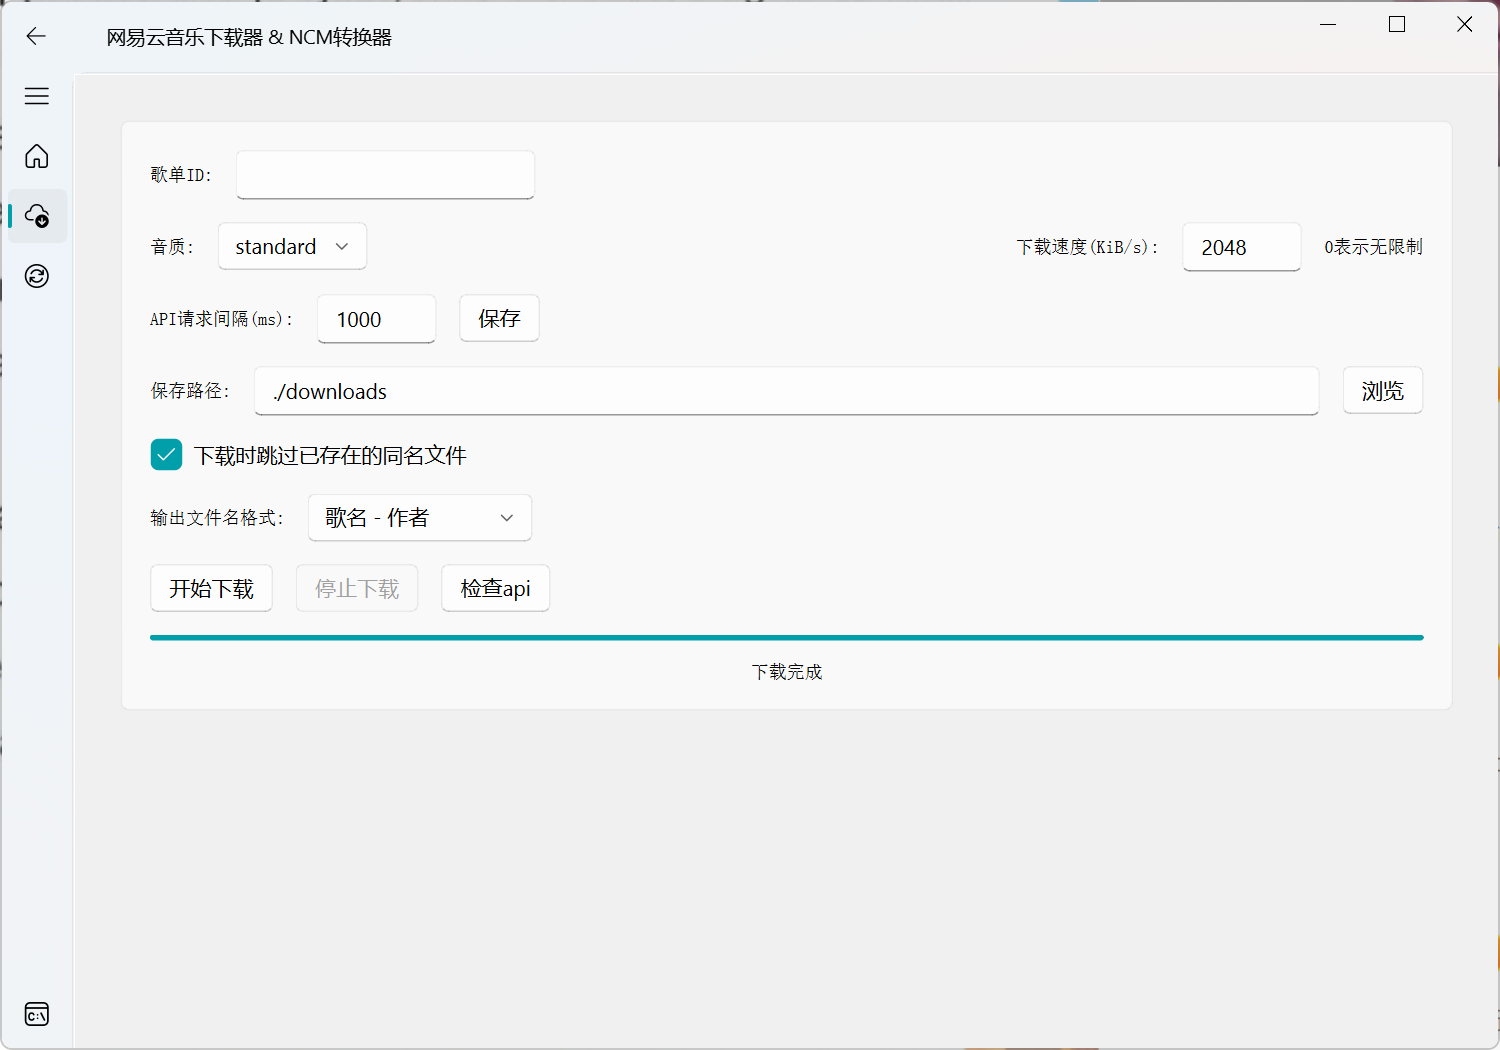Click the teal download progress bar
This screenshot has width=1500, height=1050.
[x=786, y=637]
